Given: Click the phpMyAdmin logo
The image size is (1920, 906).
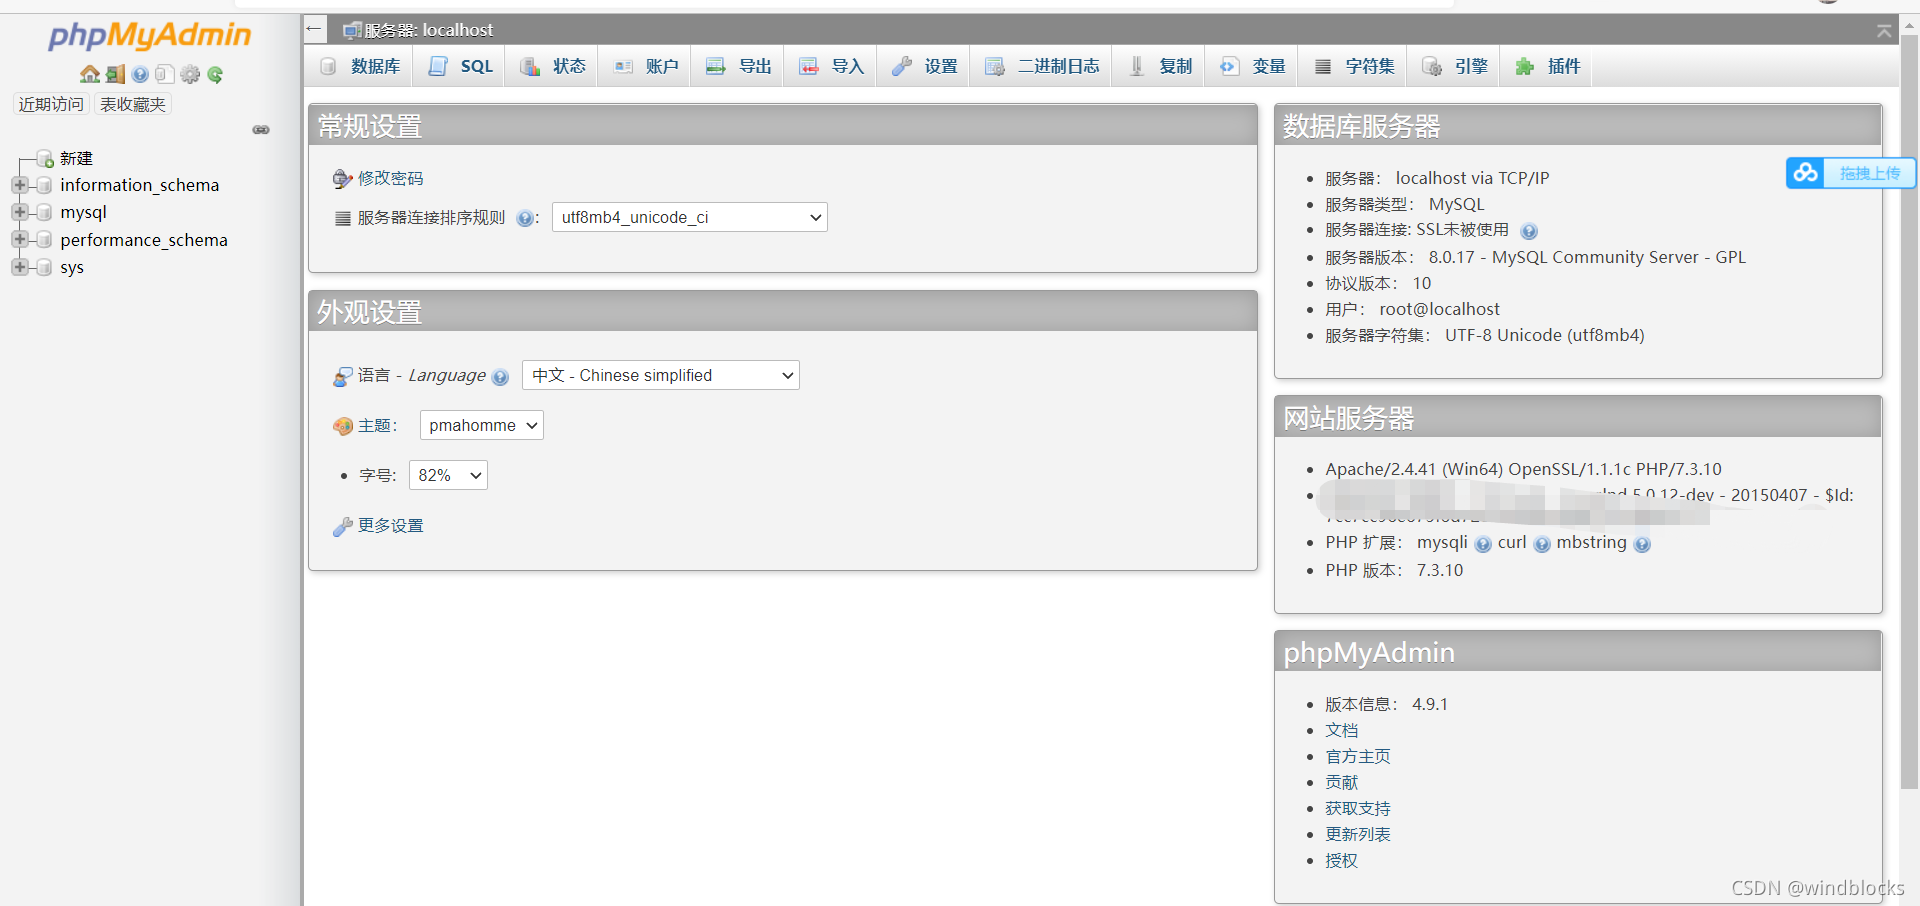Looking at the screenshot, I should (x=150, y=36).
